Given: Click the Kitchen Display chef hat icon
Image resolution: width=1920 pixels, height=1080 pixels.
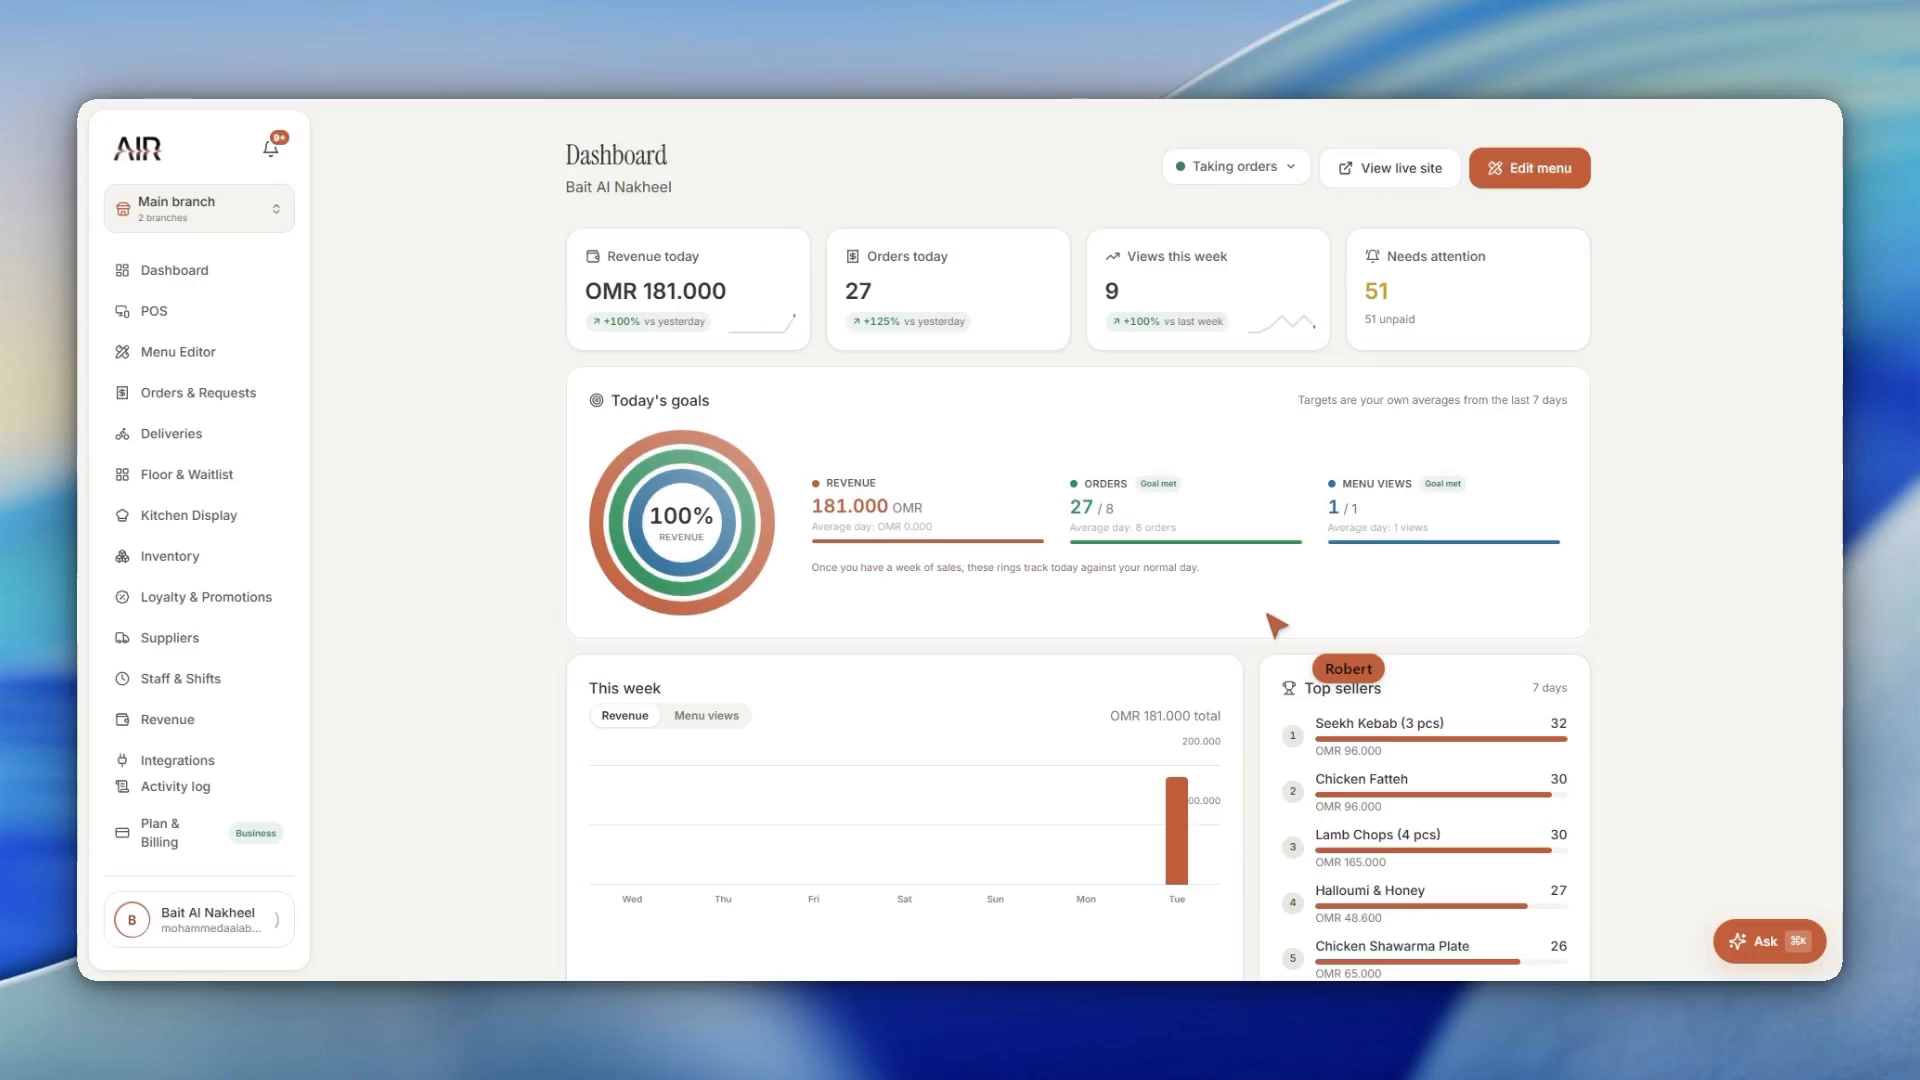Looking at the screenshot, I should tap(122, 516).
